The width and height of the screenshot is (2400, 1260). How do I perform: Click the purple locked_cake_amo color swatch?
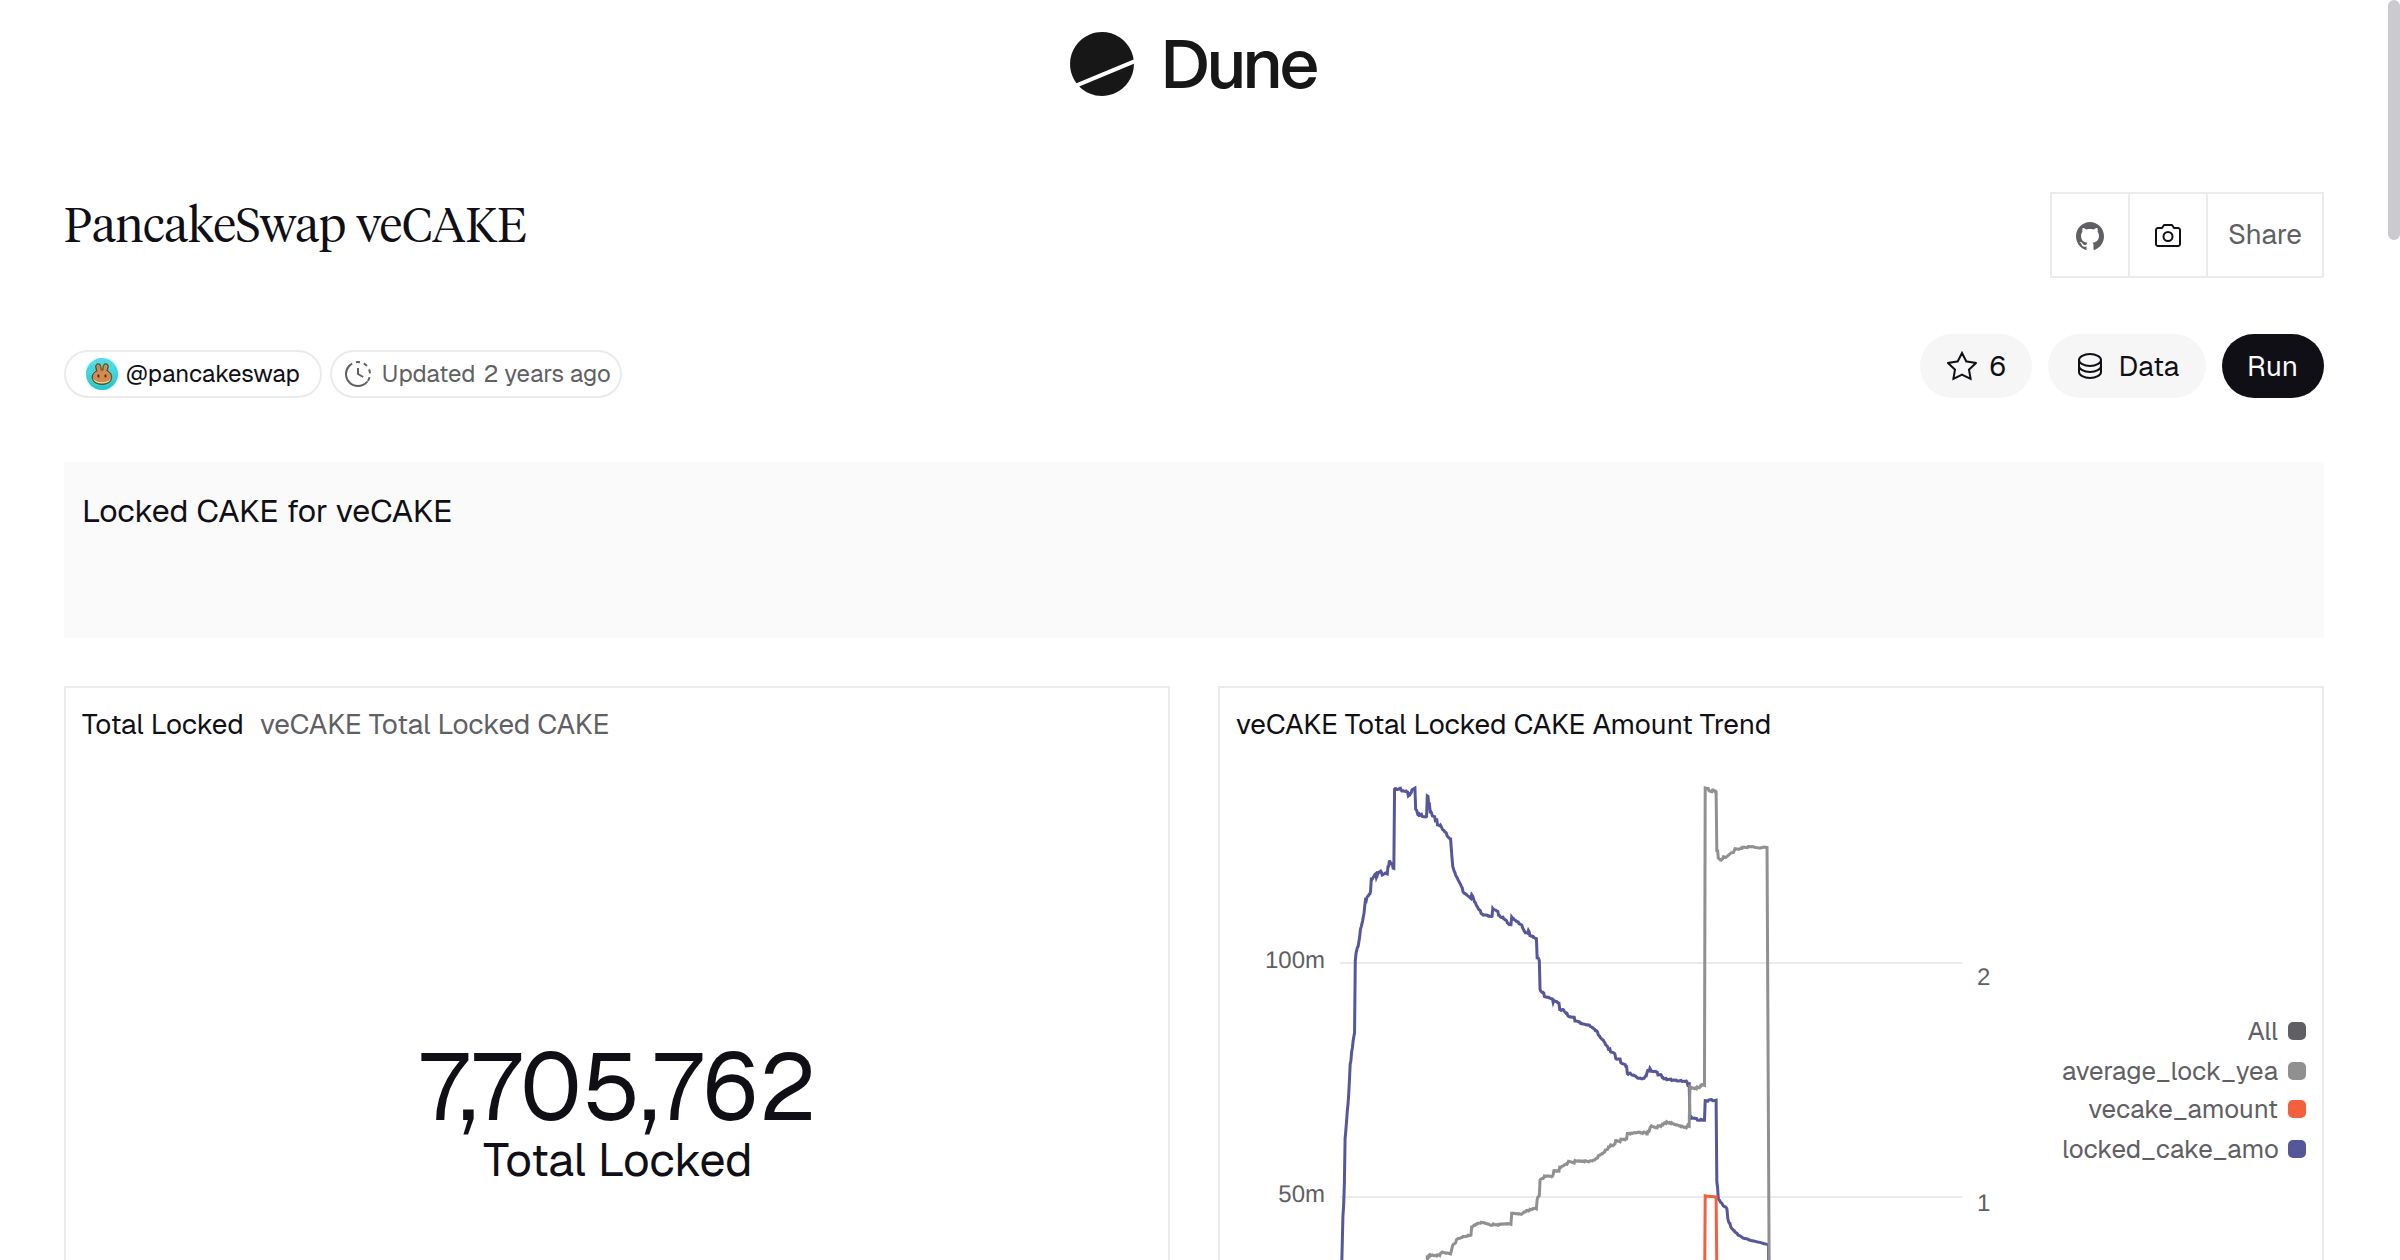[2297, 1149]
